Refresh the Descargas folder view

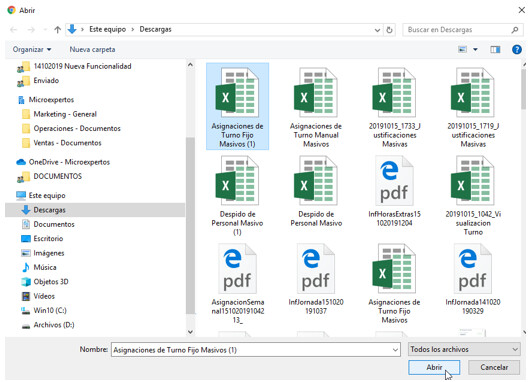(x=389, y=30)
